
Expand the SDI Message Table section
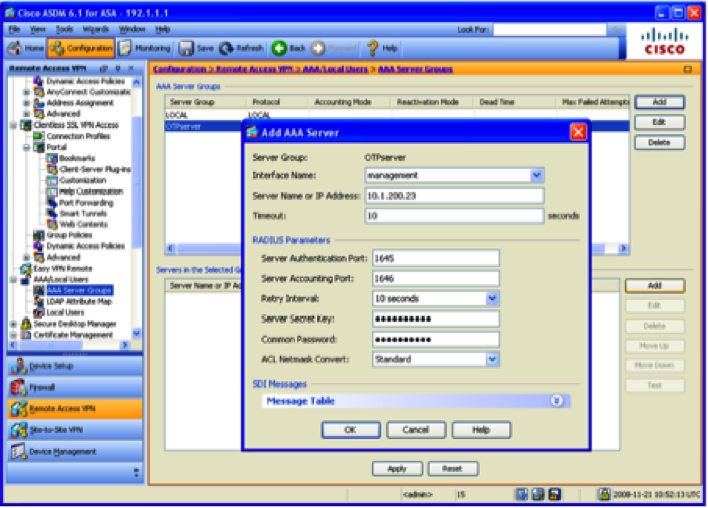coord(557,401)
